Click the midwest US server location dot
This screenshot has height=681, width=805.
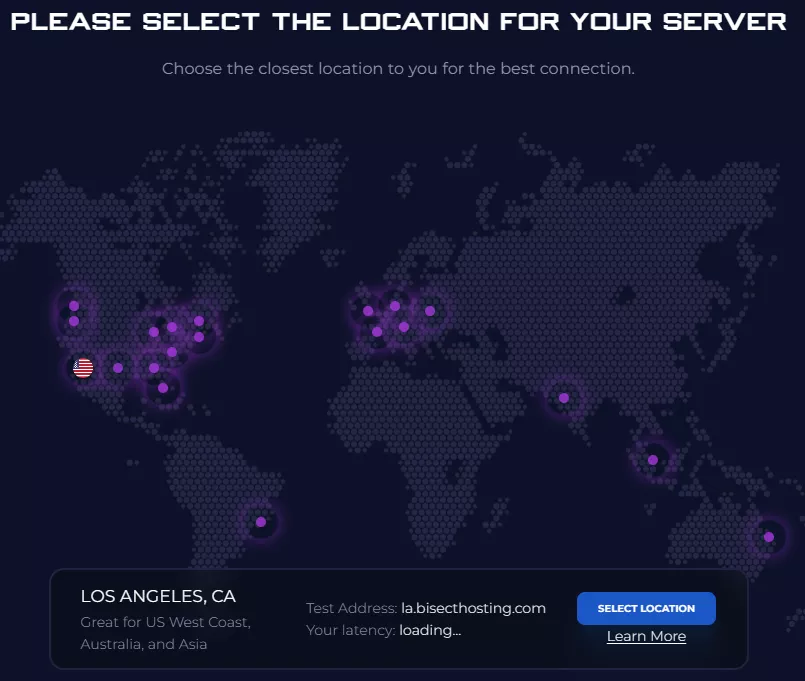154,333
